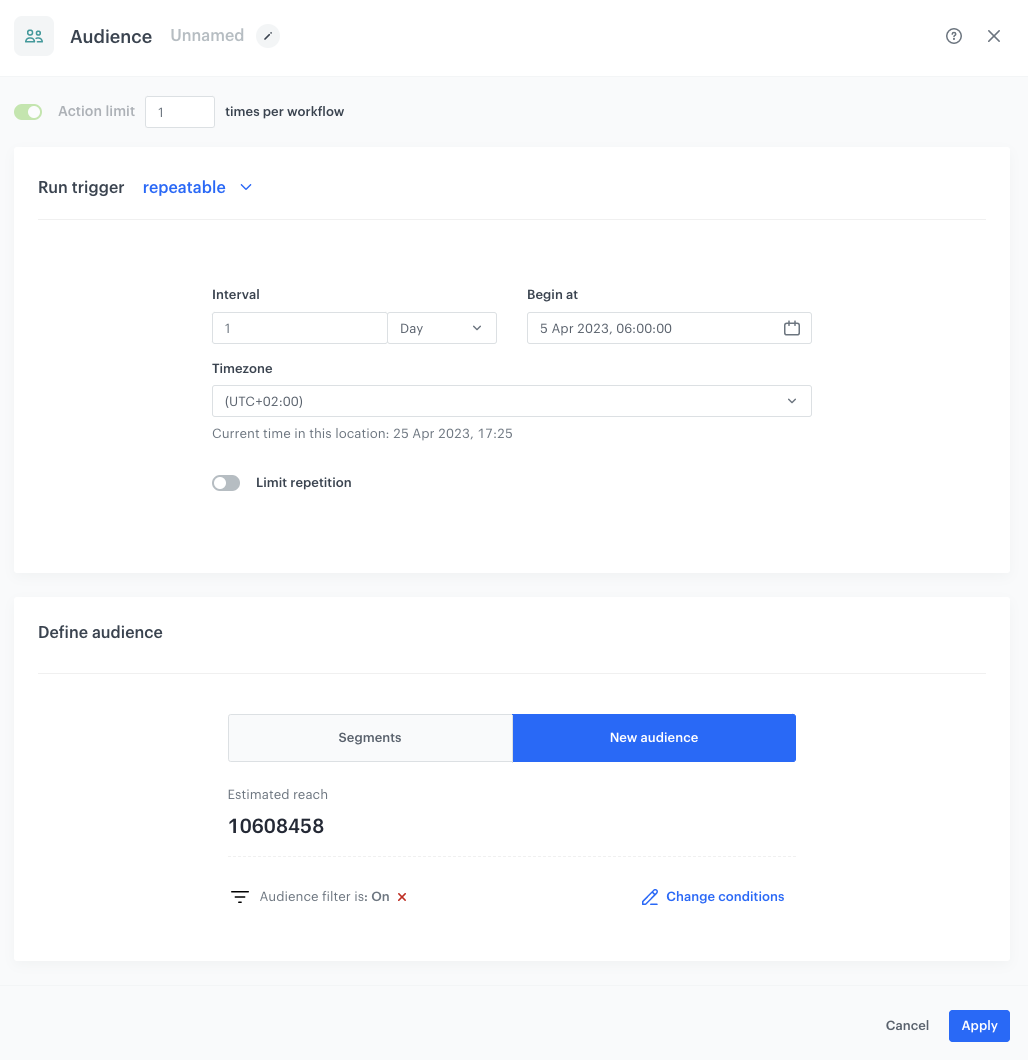
Task: Close the Audience panel with X
Action: [x=994, y=36]
